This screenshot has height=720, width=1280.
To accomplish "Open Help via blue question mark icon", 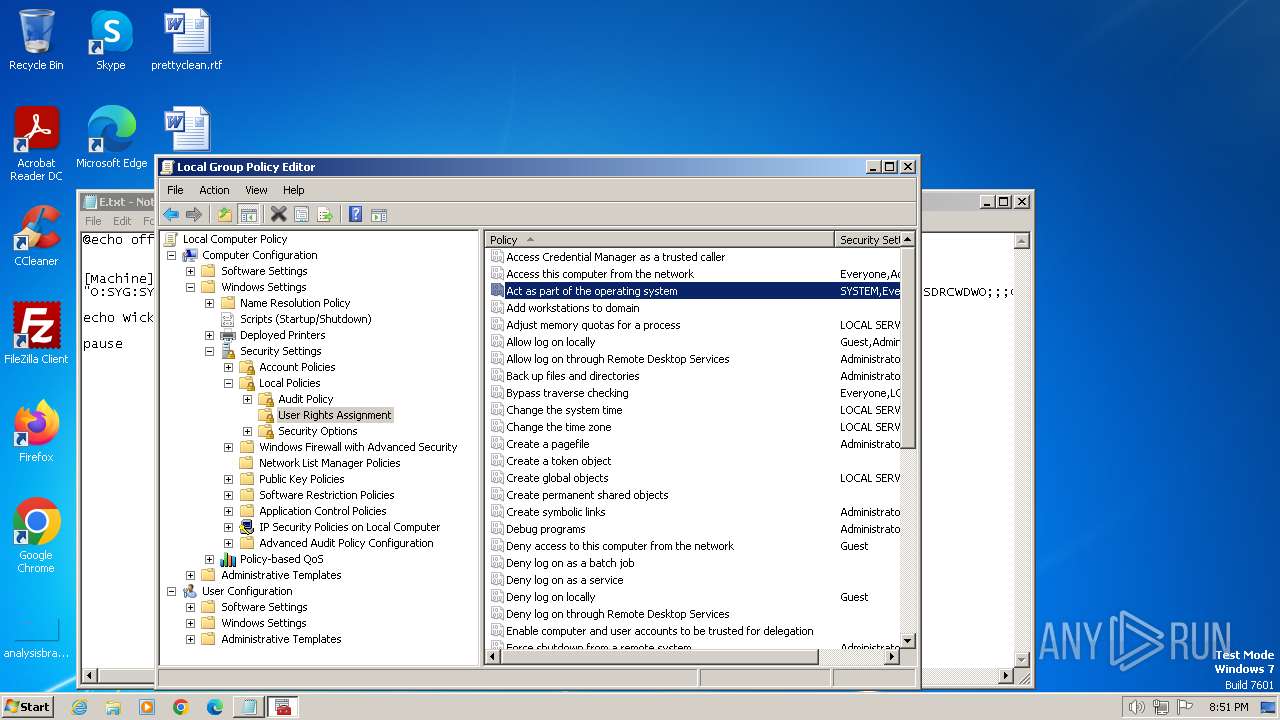I will (355, 214).
